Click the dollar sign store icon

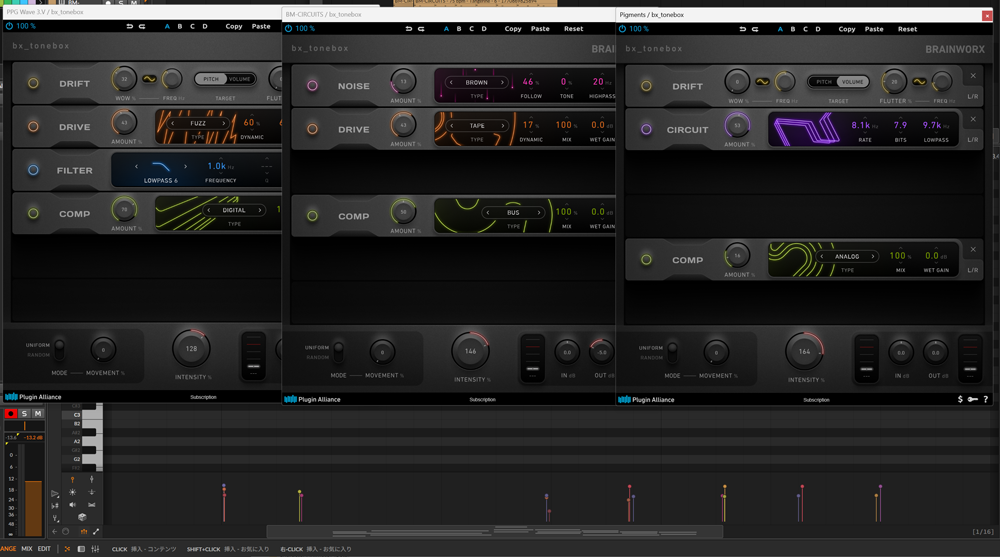[x=960, y=399]
